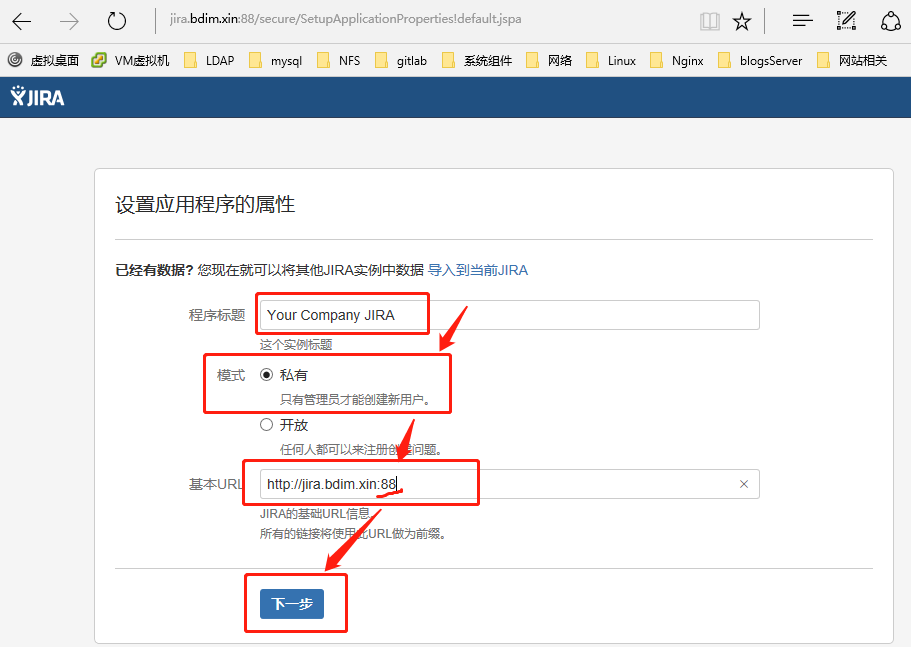Open the gitlab bookmark folder
911x647 pixels.
tap(401, 60)
